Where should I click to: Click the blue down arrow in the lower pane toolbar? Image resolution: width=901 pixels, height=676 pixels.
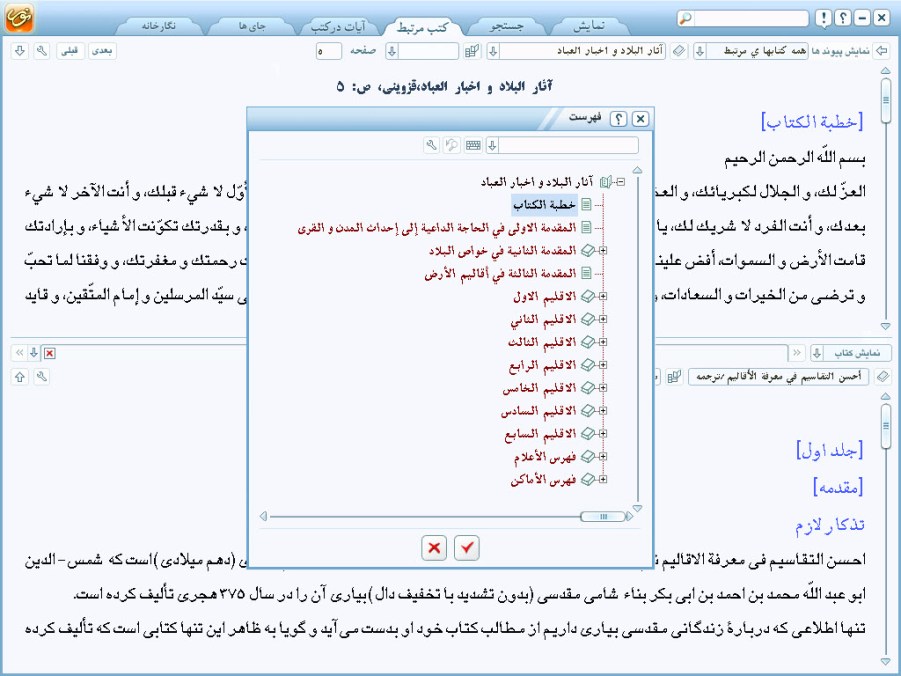pos(34,353)
